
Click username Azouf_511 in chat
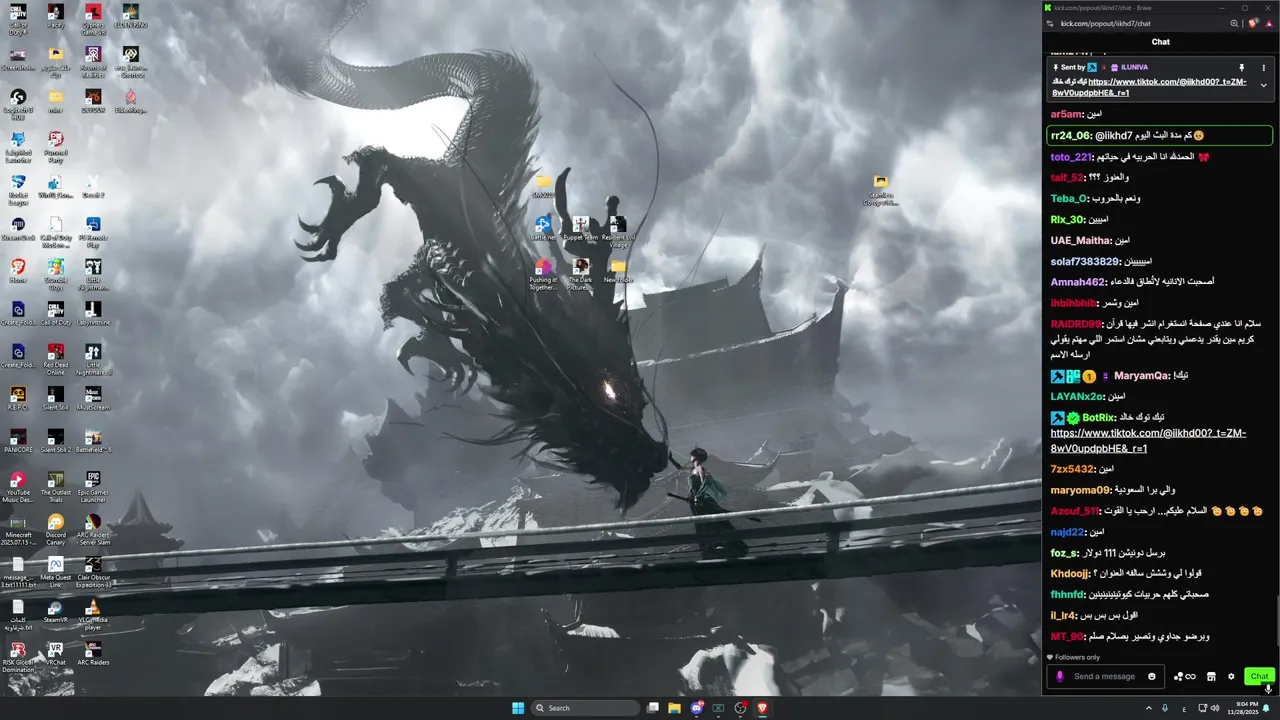pos(1074,511)
